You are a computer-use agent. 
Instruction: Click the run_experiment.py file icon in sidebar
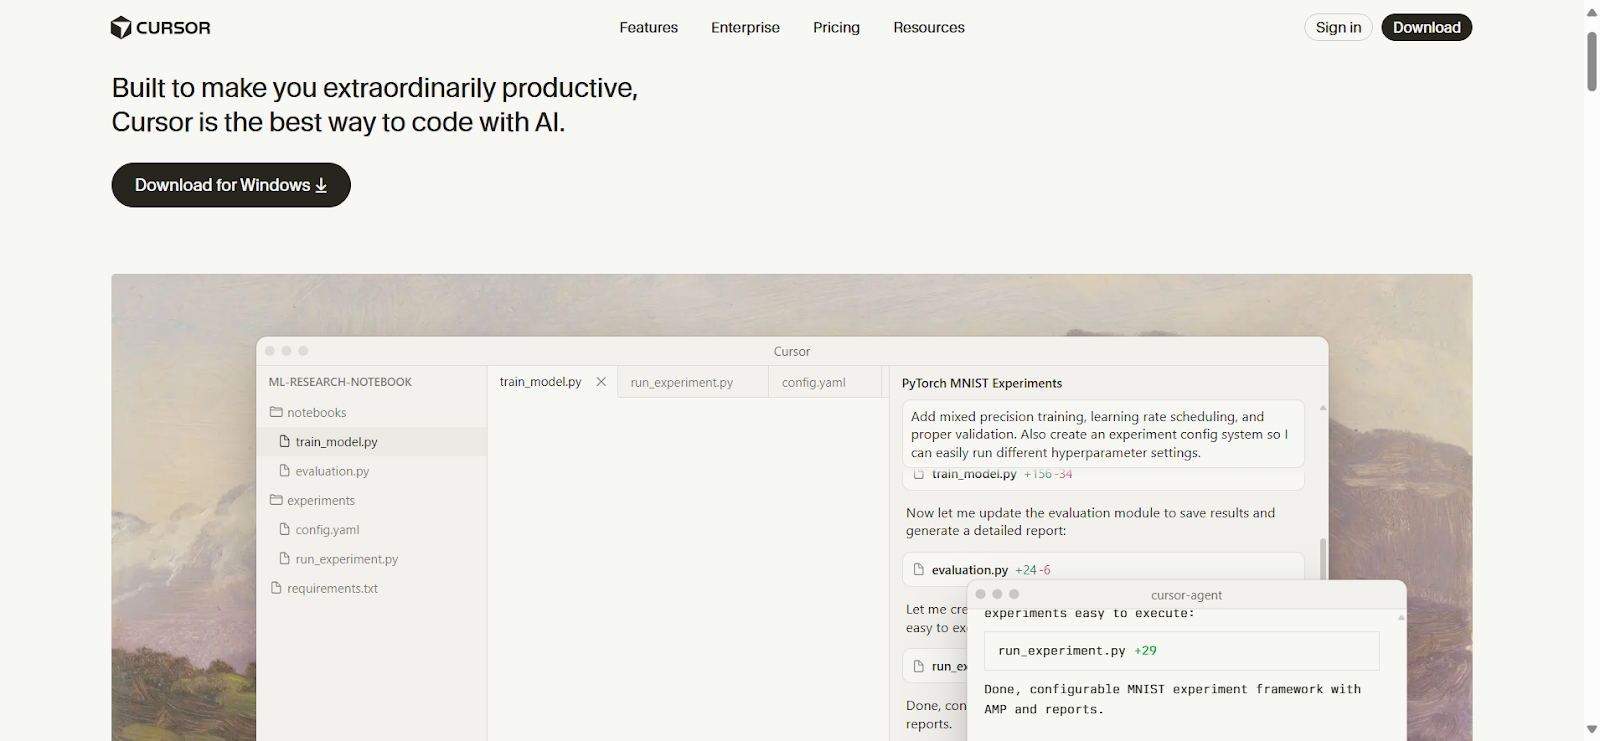click(x=284, y=558)
